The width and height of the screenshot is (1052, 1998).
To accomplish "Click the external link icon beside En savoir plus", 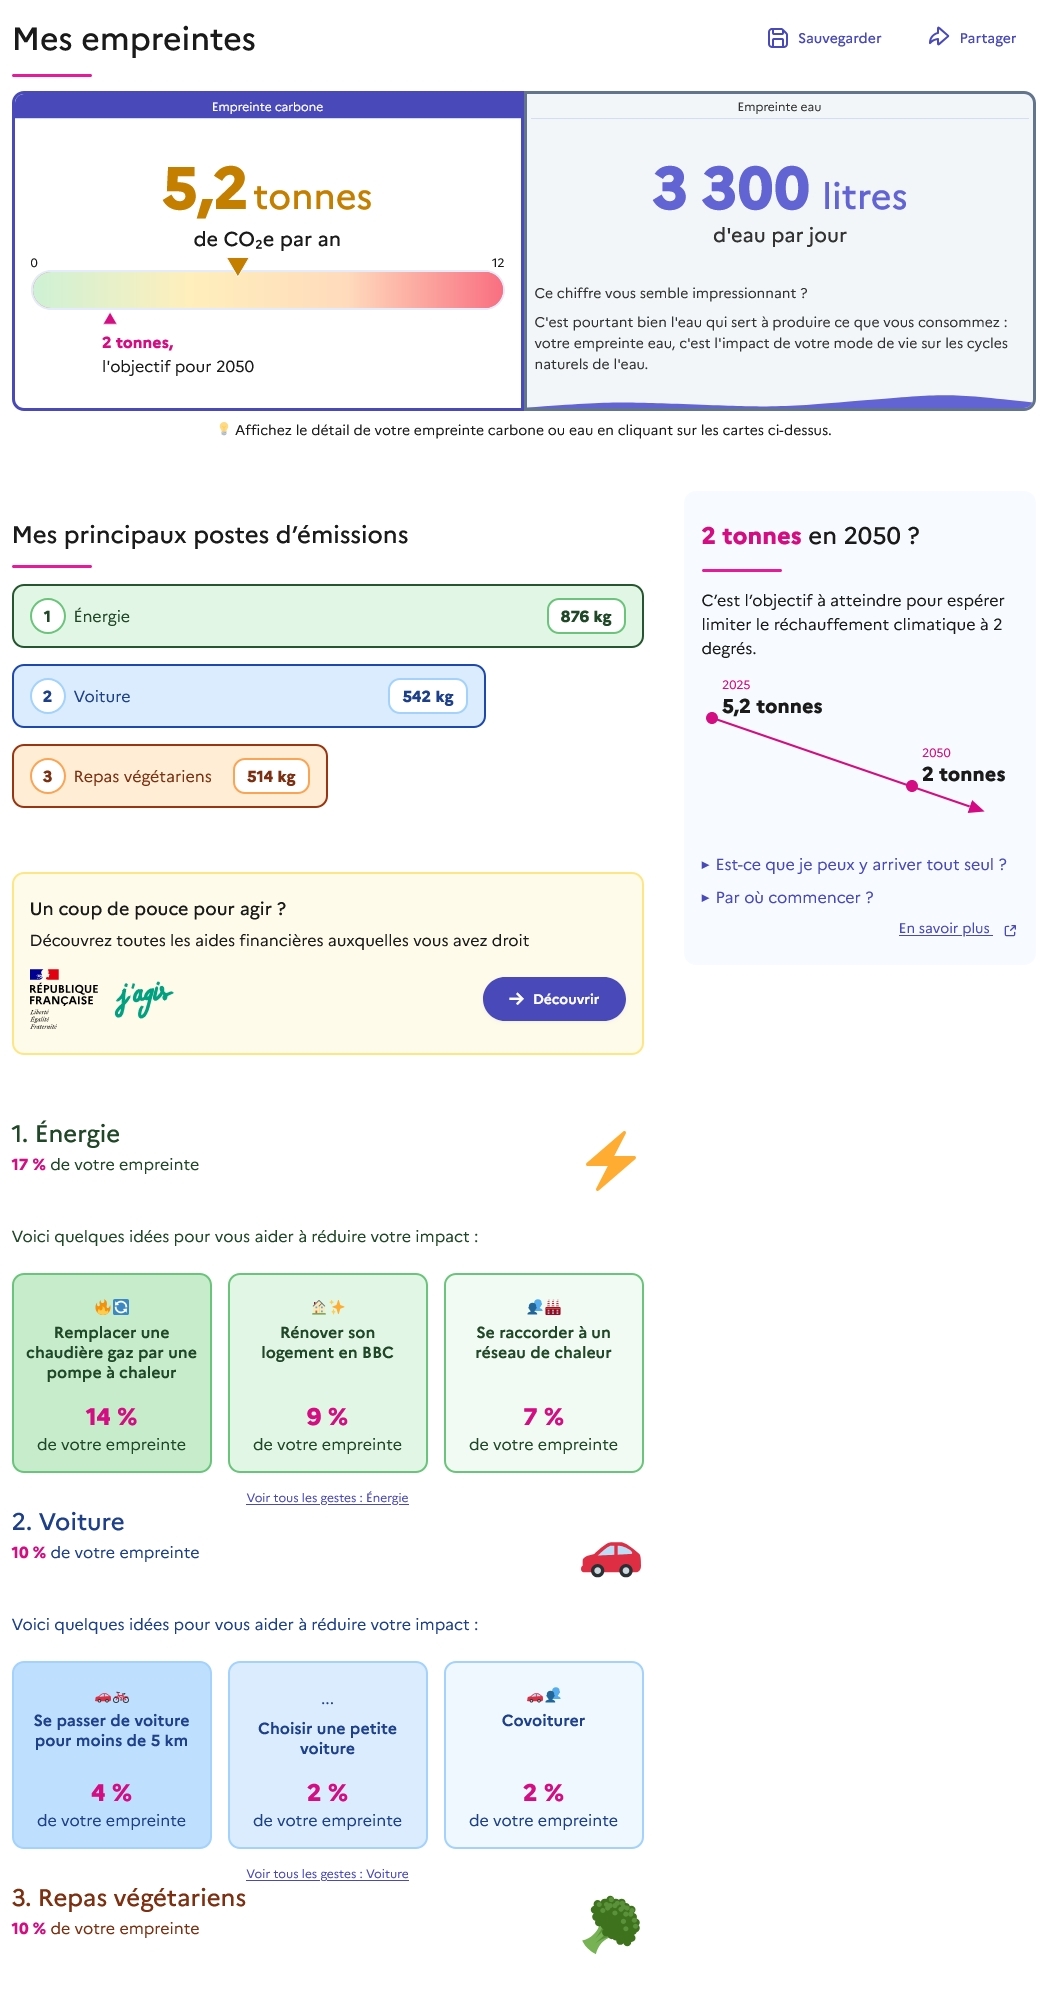I will coord(1010,930).
